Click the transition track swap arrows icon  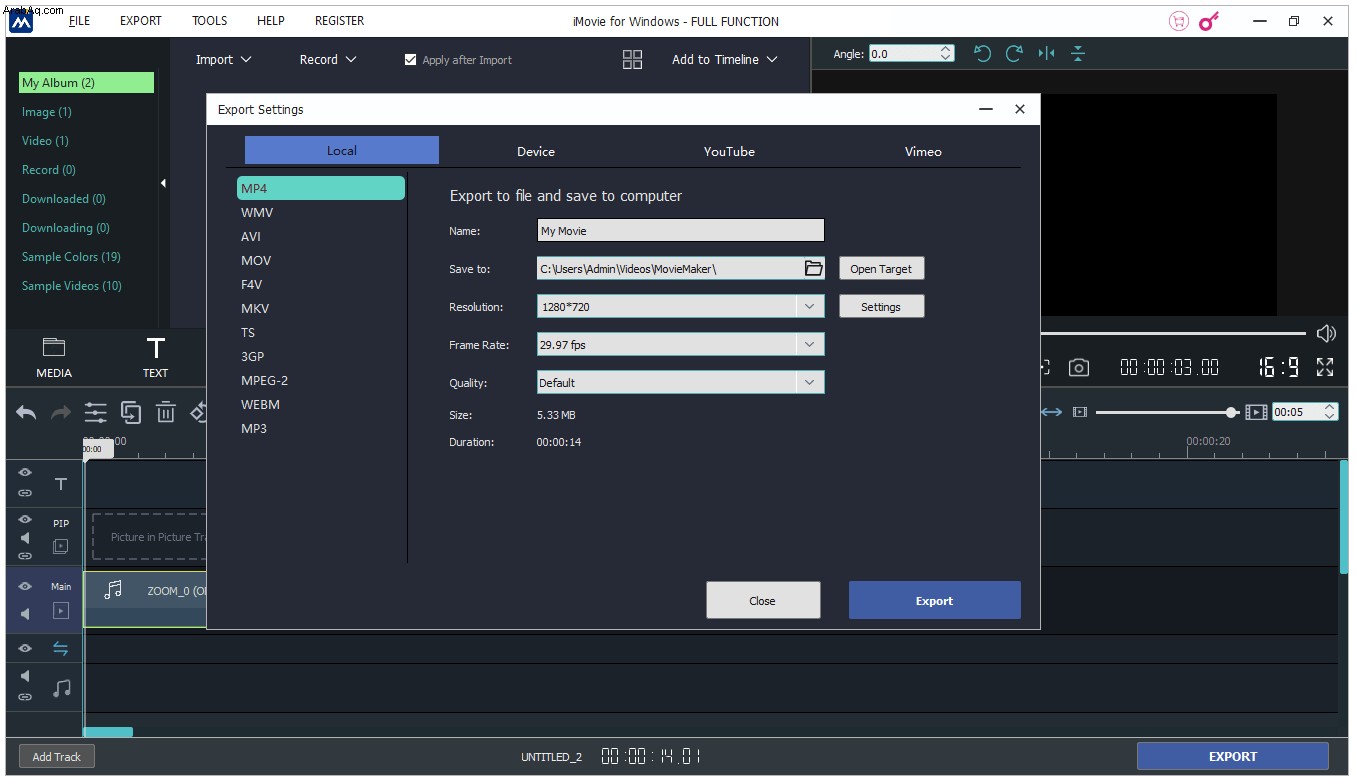(61, 649)
